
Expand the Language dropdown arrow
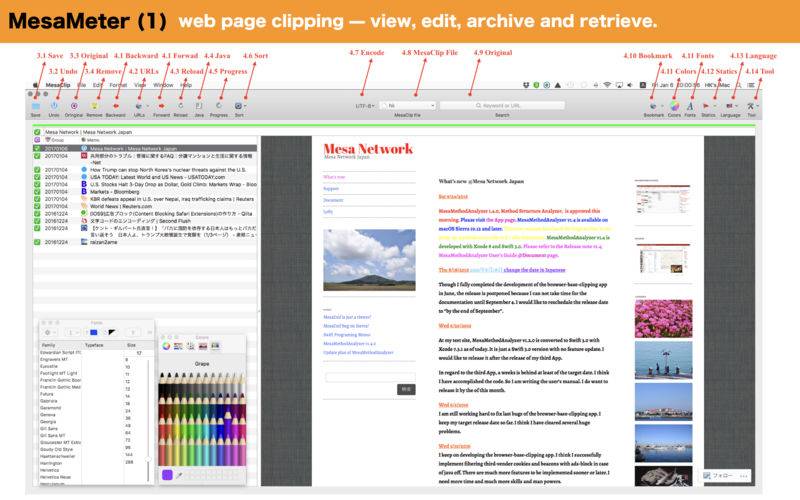pyautogui.click(x=737, y=106)
